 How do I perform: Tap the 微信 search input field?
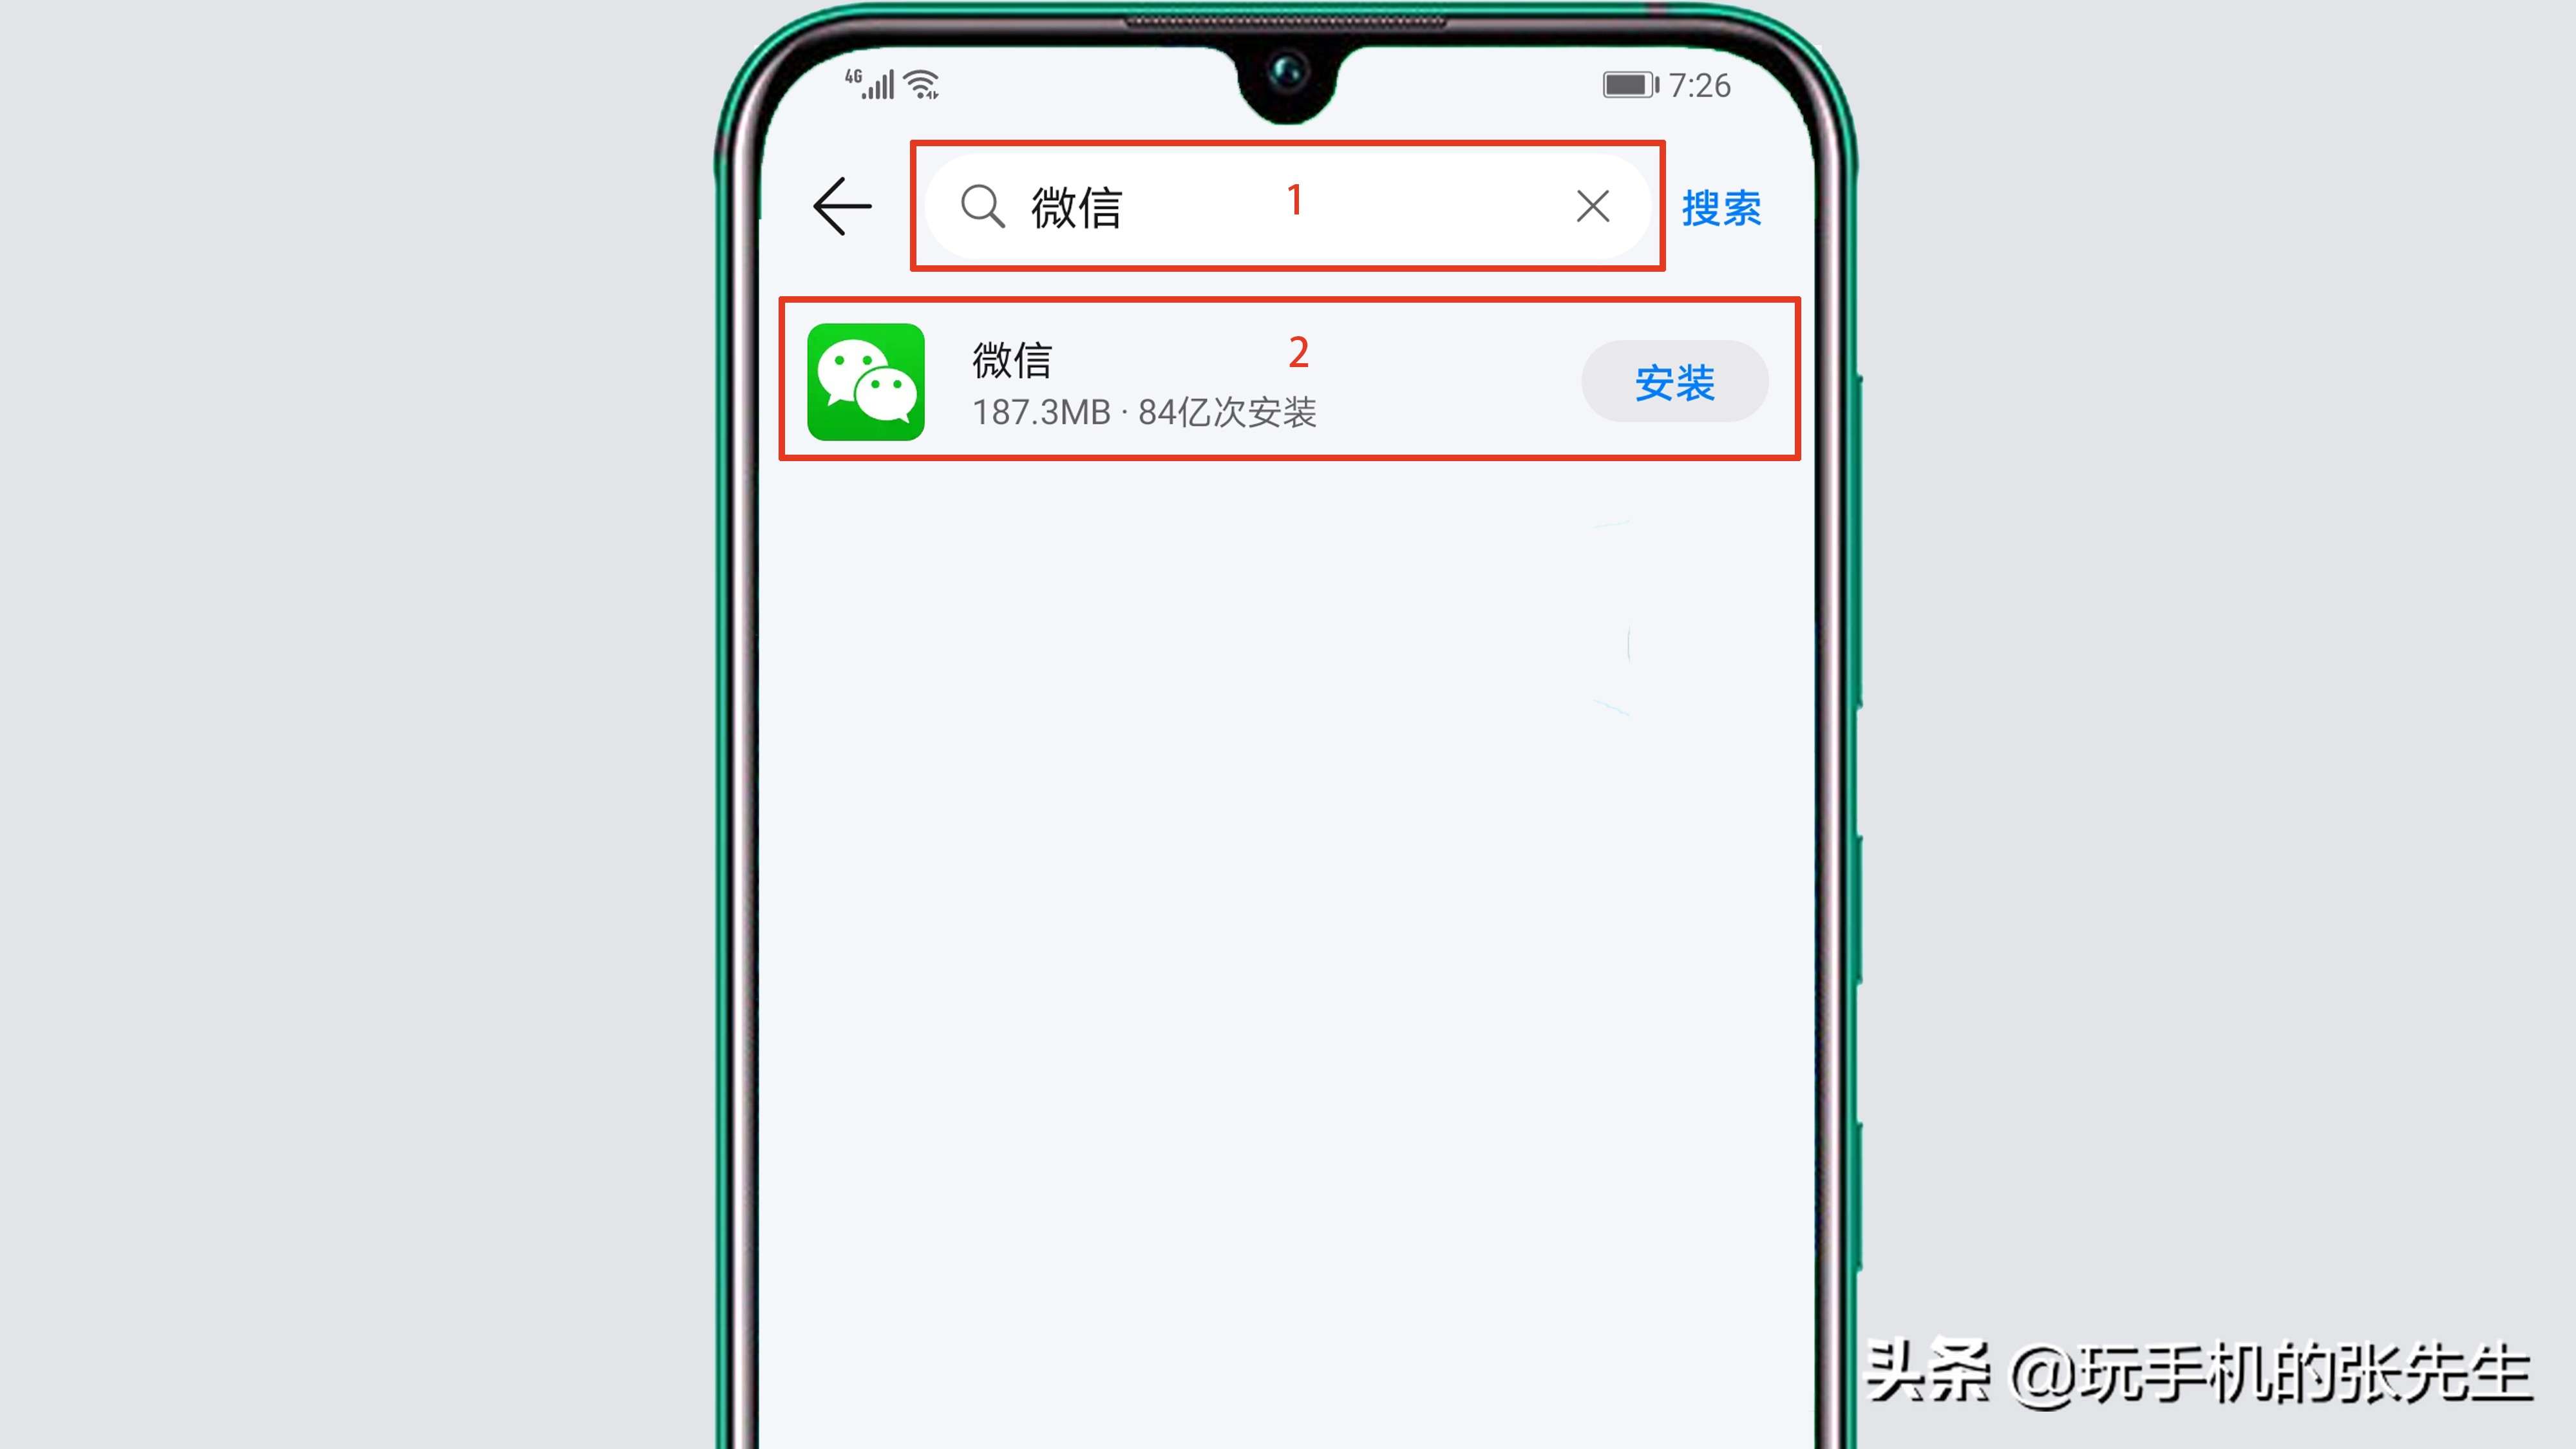(1286, 205)
